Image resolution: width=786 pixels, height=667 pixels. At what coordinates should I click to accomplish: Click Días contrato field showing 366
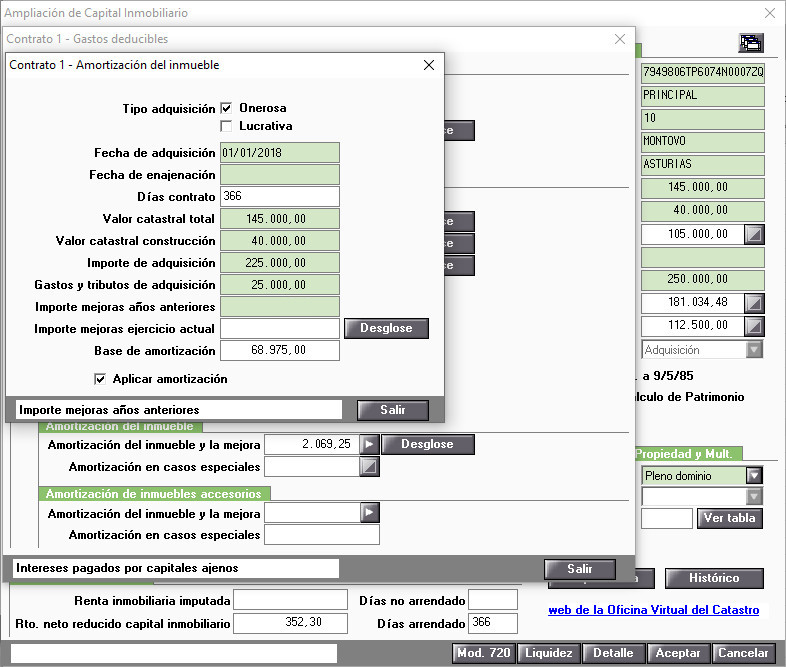[x=280, y=196]
